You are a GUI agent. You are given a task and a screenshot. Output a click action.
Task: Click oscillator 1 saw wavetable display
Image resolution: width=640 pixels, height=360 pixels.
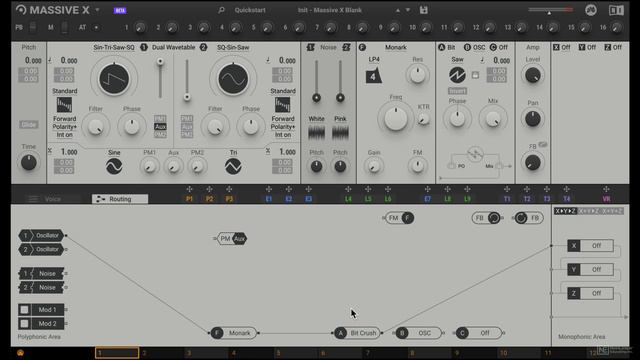(114, 79)
